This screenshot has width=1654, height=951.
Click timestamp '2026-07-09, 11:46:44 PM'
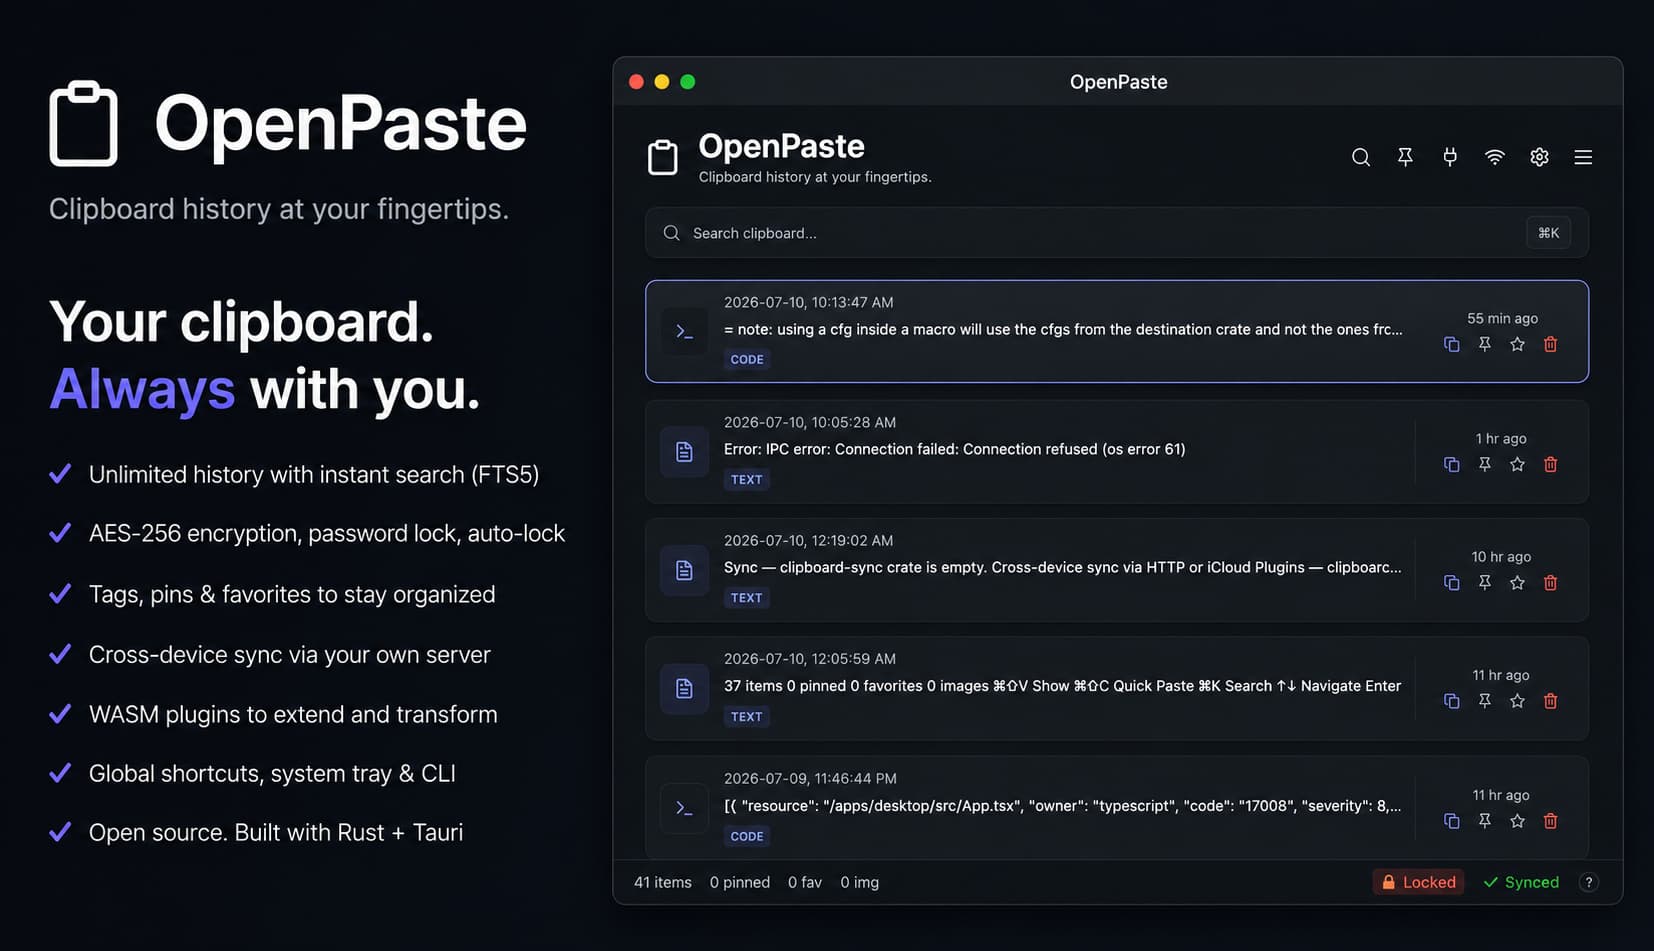click(810, 778)
